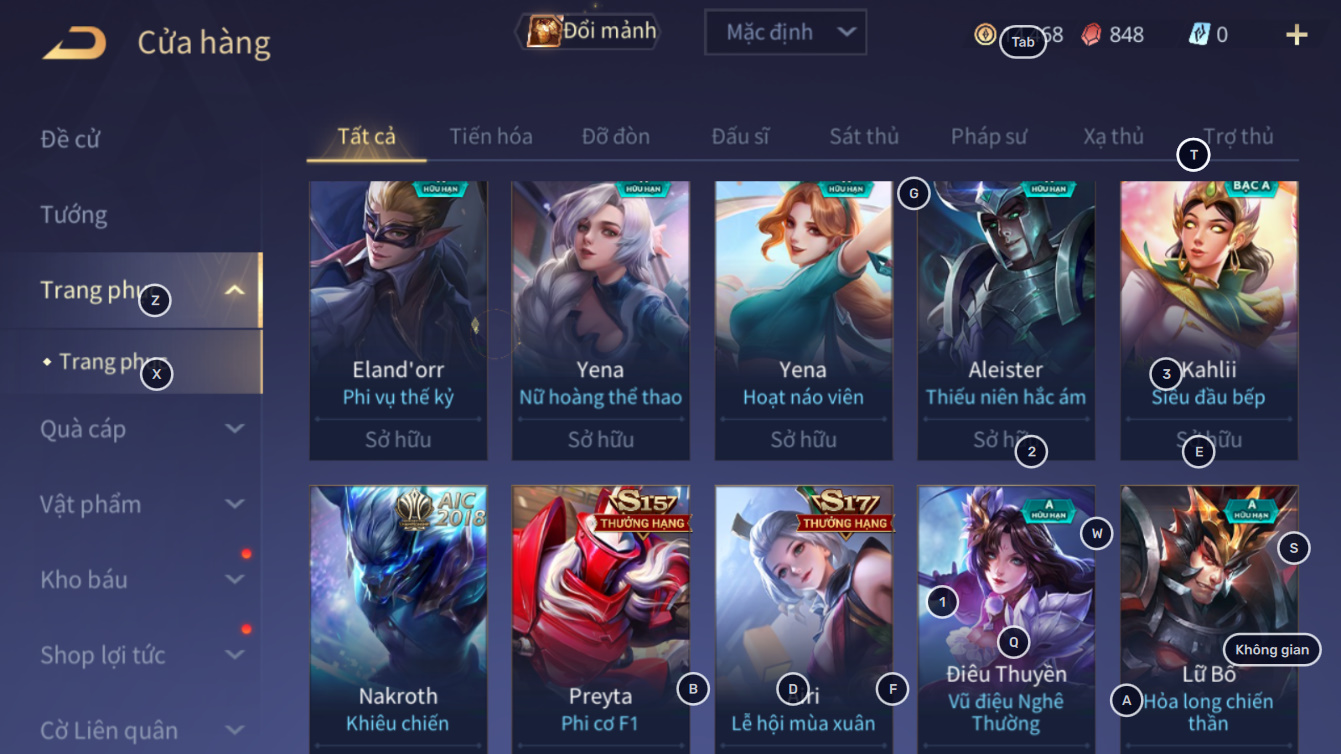Image resolution: width=1341 pixels, height=754 pixels.
Task: Click the red ruby currency icon
Action: (x=1092, y=34)
